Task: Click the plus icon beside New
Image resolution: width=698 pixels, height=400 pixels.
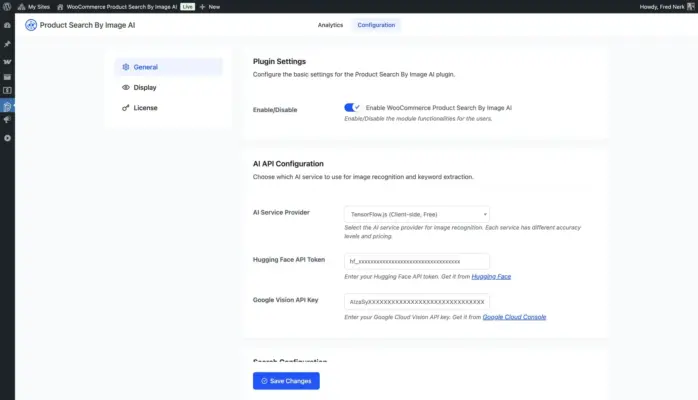Action: pos(202,7)
